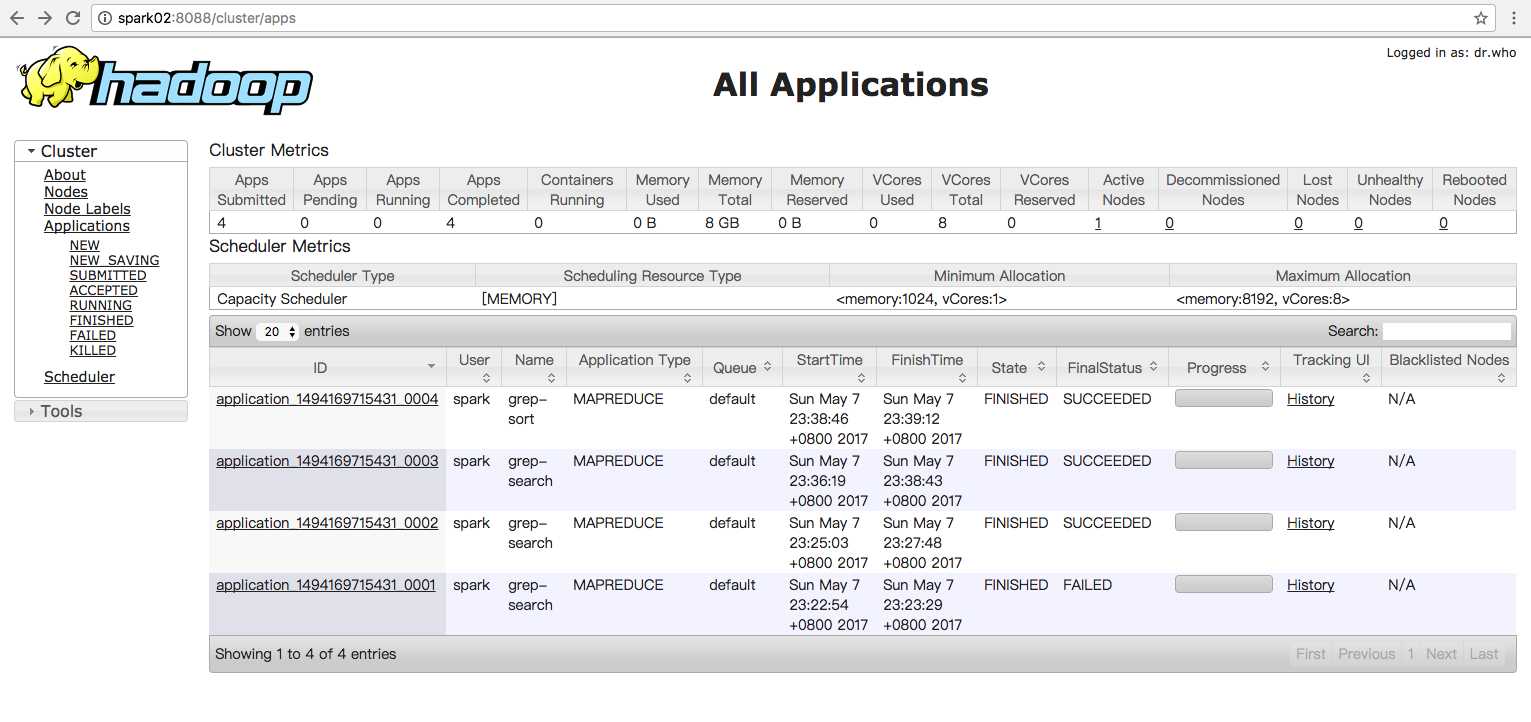Filter applications by NEW_SAVING state
The width and height of the screenshot is (1531, 722).
pos(115,260)
